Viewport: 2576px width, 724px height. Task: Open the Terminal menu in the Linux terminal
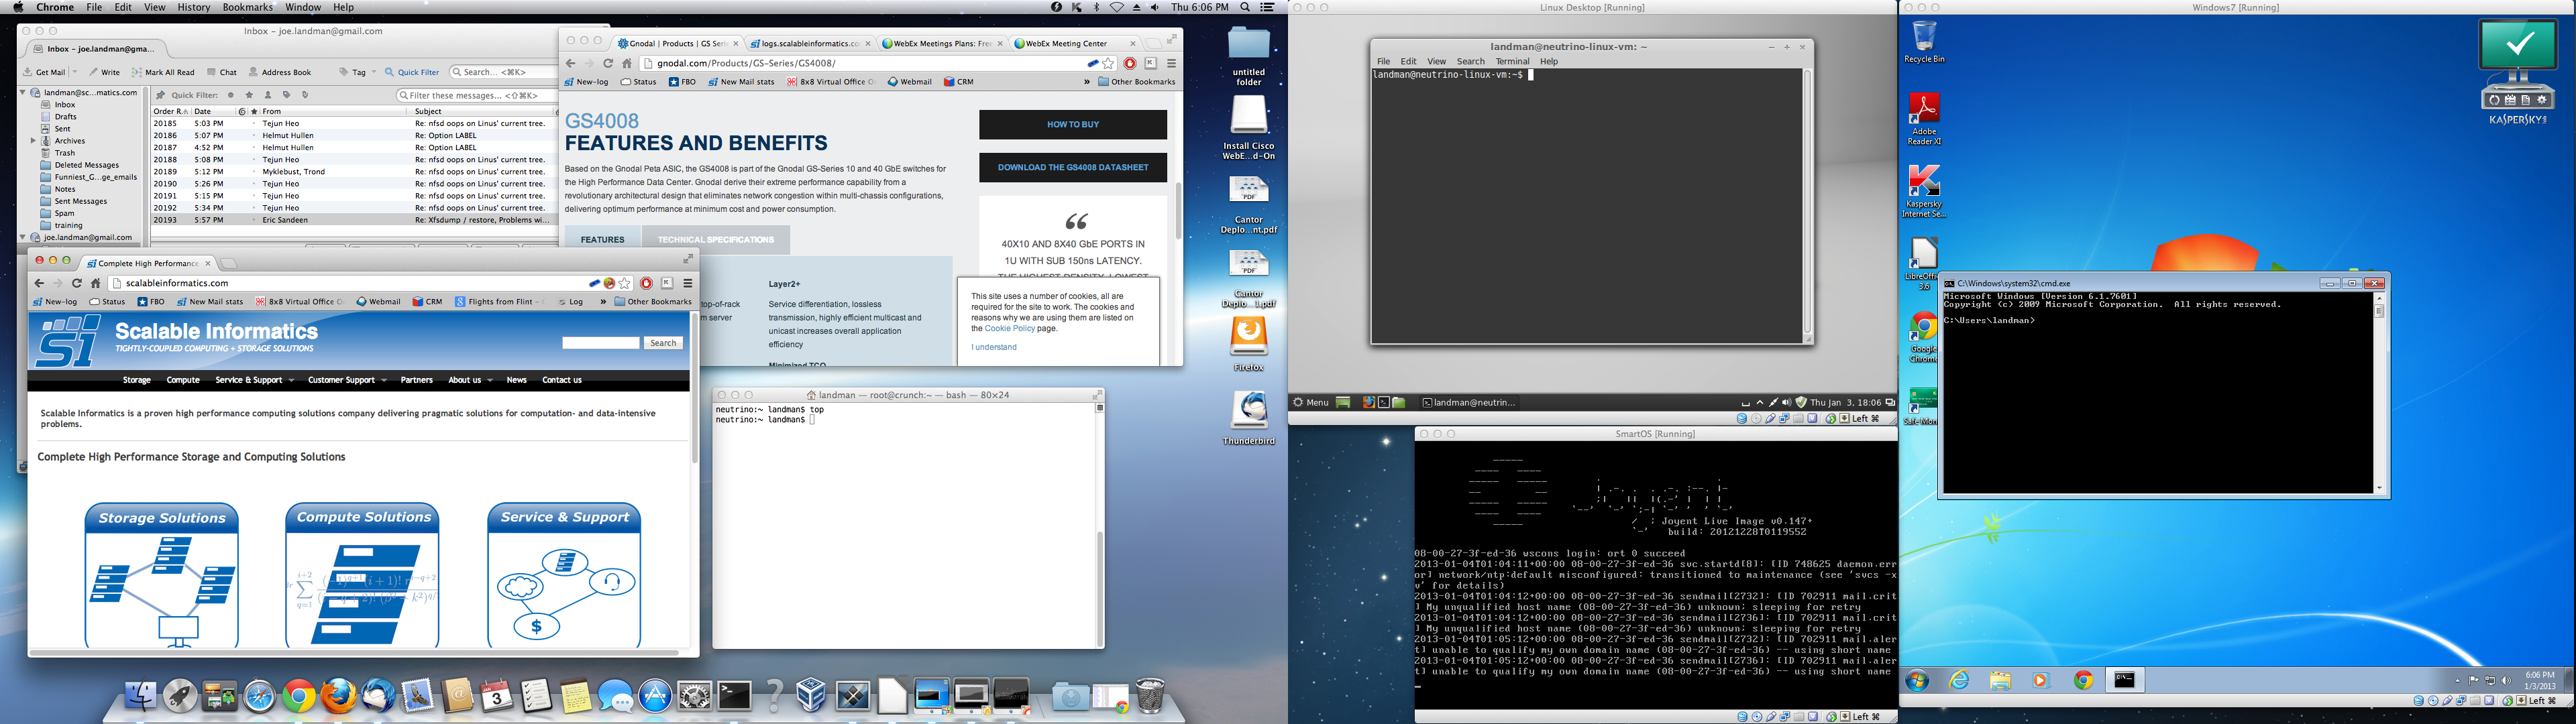pyautogui.click(x=1512, y=61)
